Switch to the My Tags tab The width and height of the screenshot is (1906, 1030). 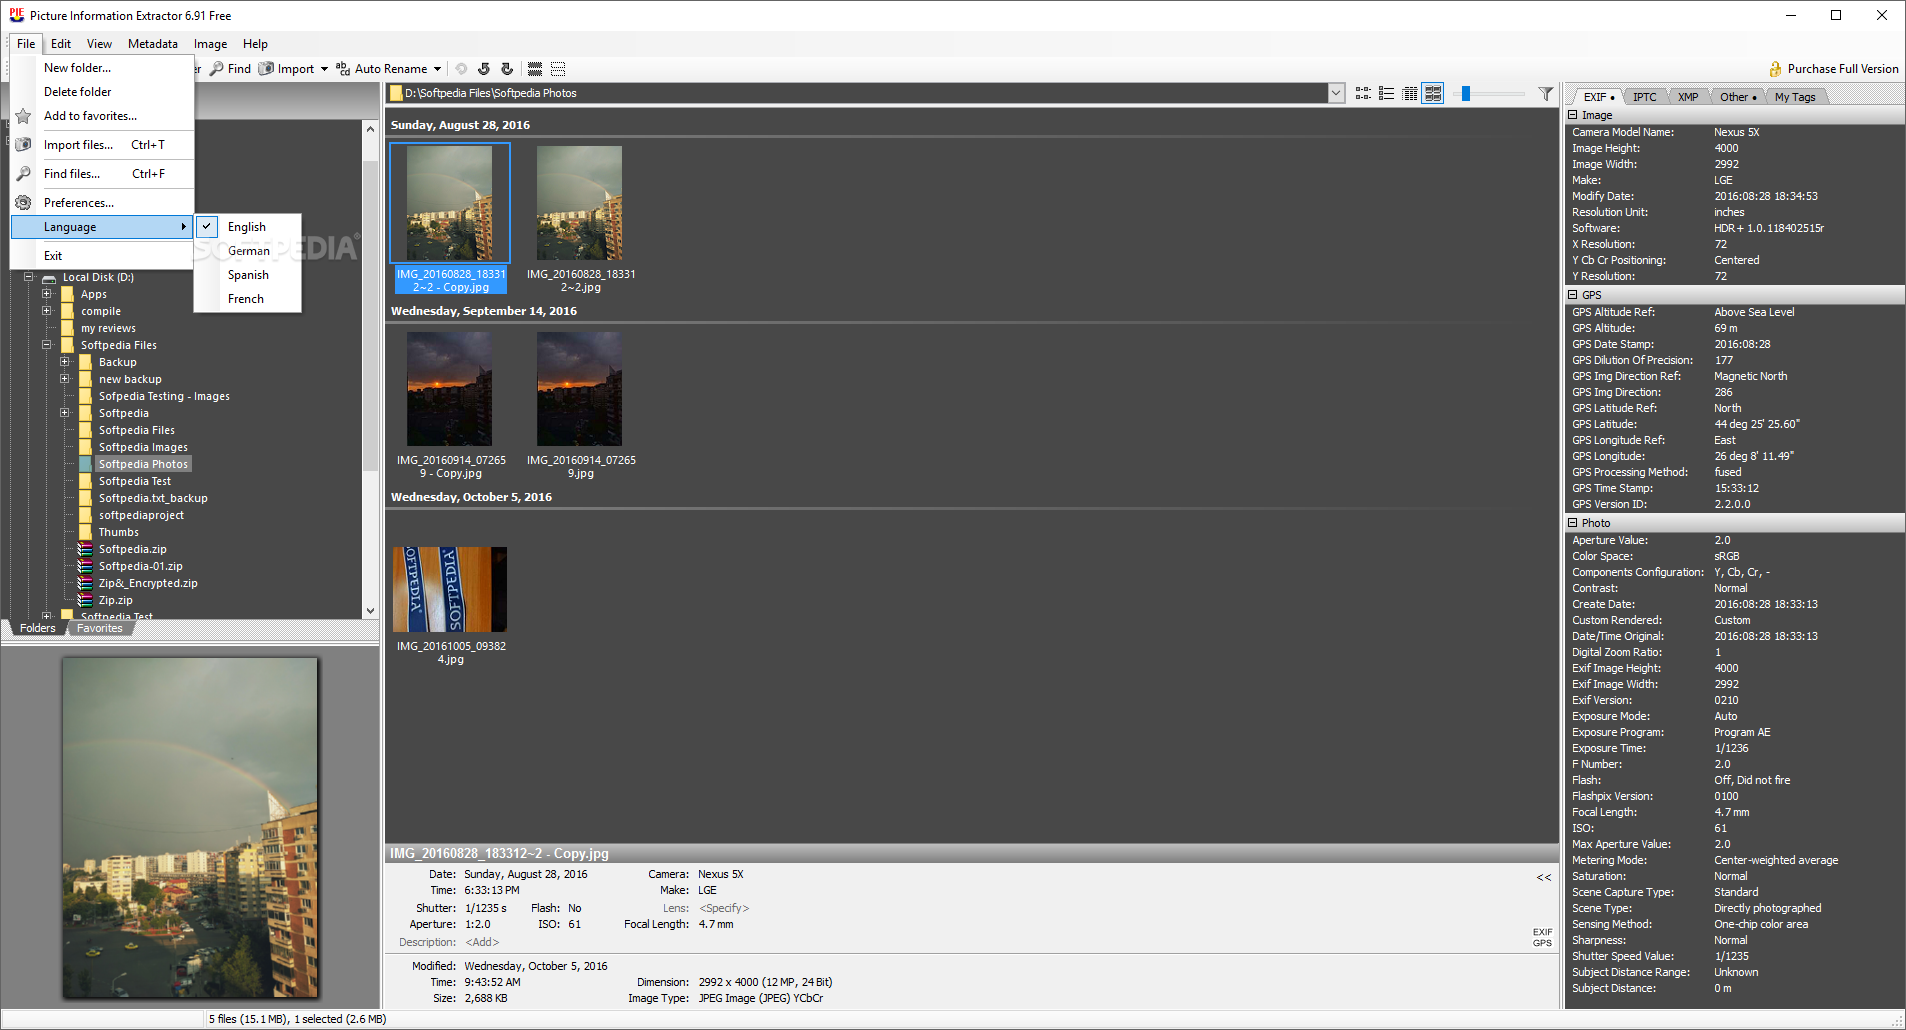(x=1795, y=97)
